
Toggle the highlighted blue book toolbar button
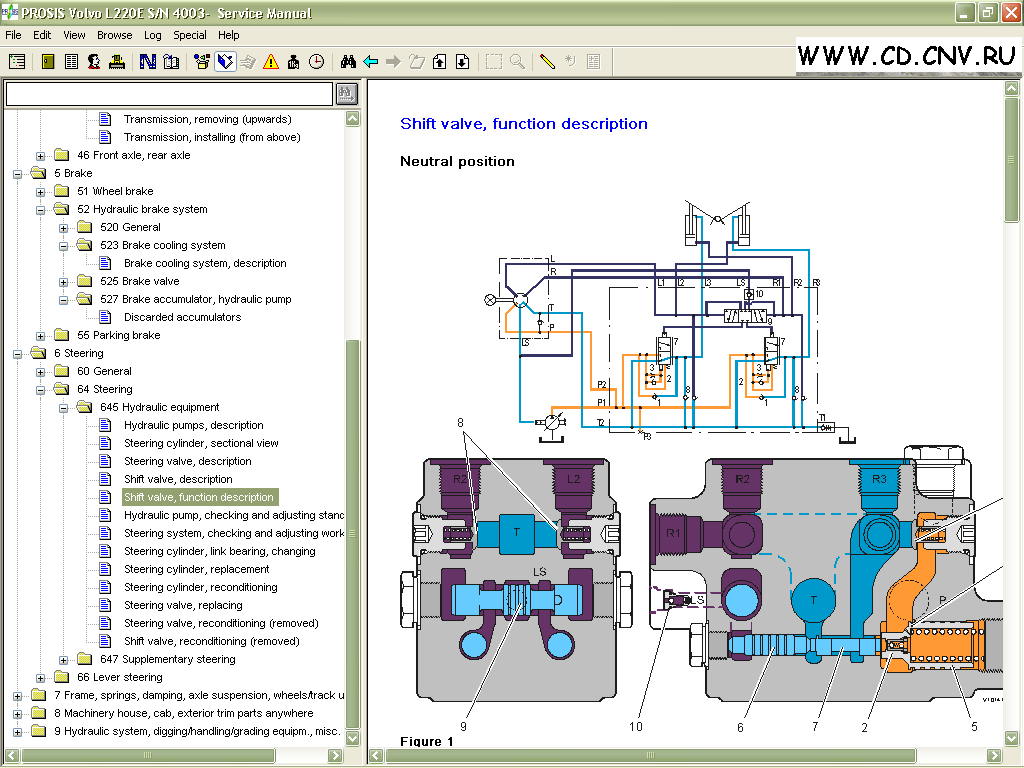point(225,61)
